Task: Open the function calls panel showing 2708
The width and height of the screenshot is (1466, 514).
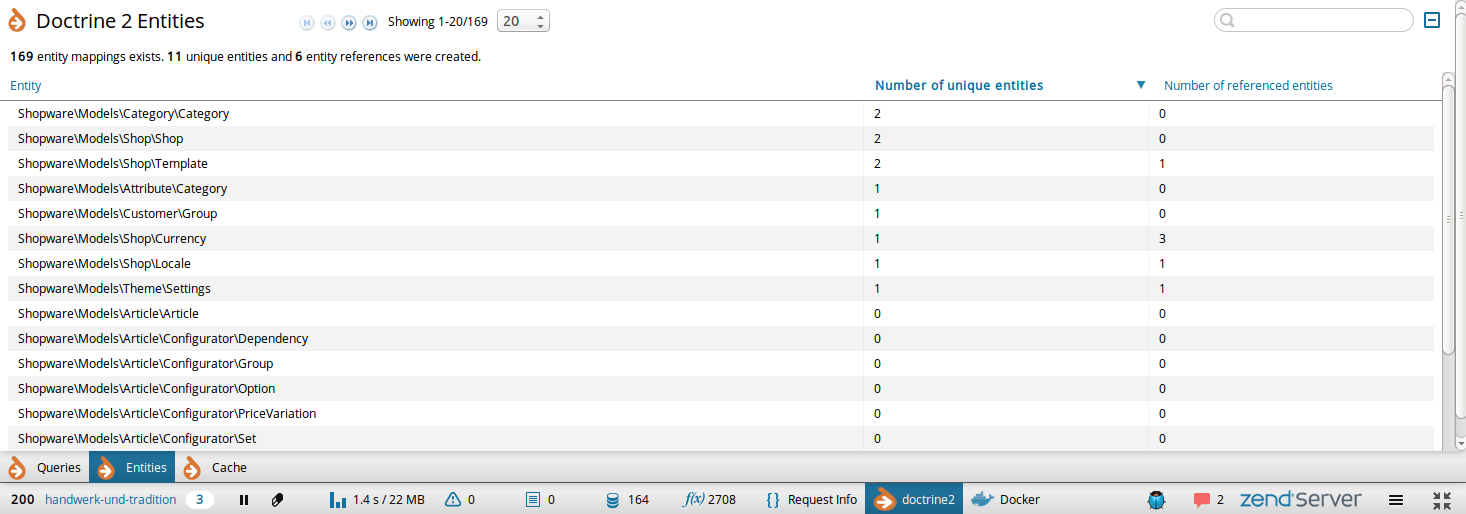Action: 710,499
